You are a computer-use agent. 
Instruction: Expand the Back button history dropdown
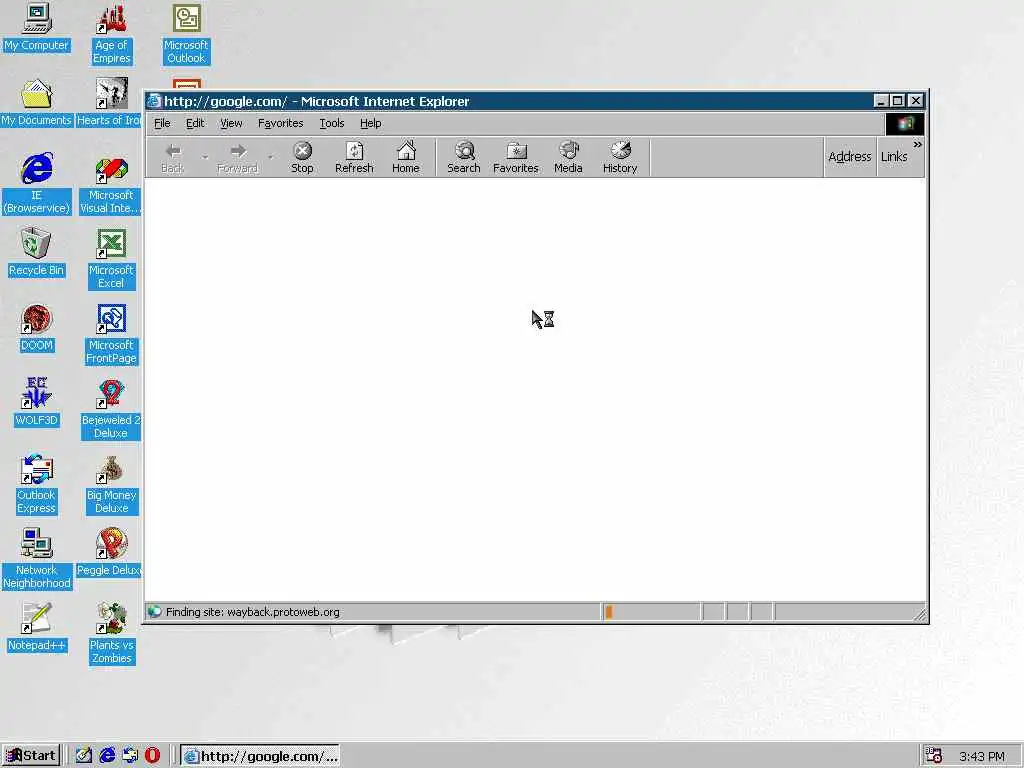coord(204,157)
